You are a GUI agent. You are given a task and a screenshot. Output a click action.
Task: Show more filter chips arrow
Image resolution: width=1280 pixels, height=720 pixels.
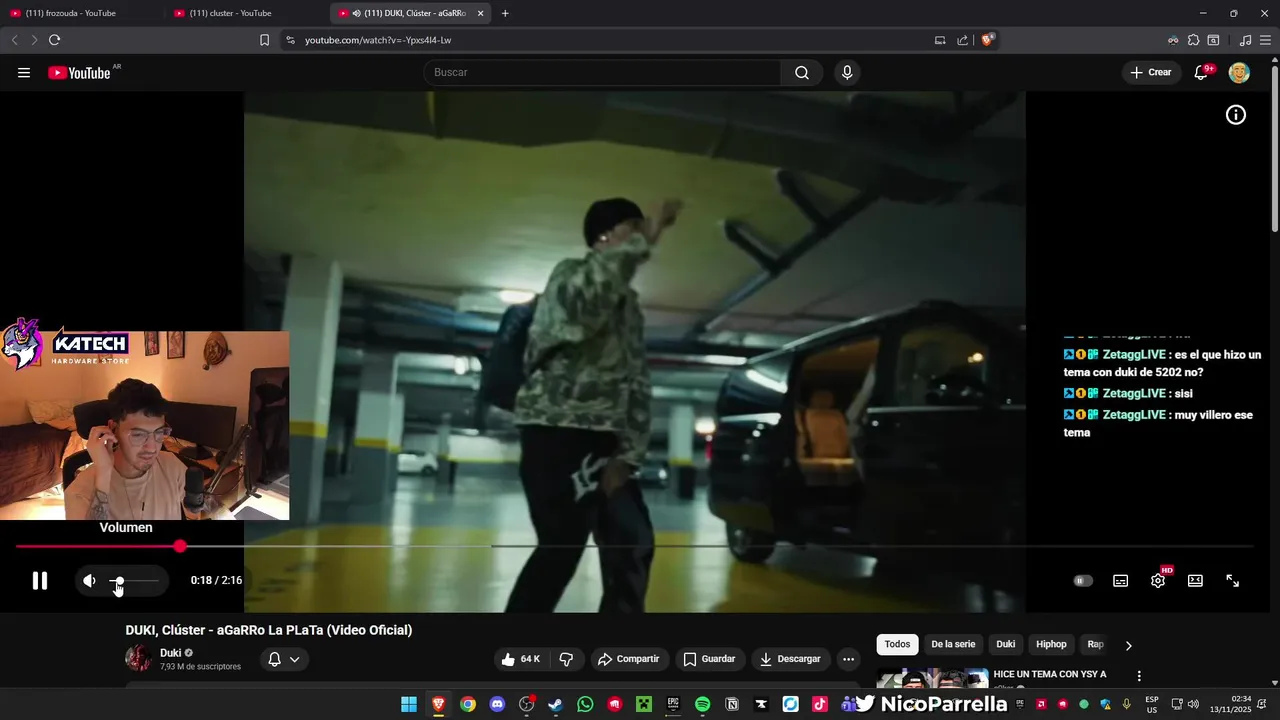(1129, 645)
